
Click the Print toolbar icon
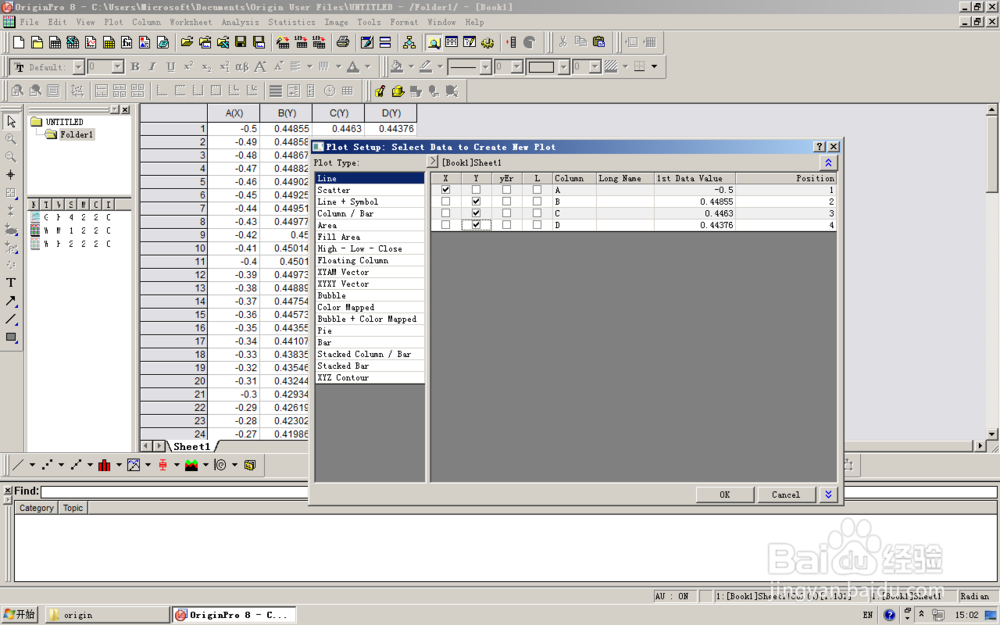click(x=343, y=43)
